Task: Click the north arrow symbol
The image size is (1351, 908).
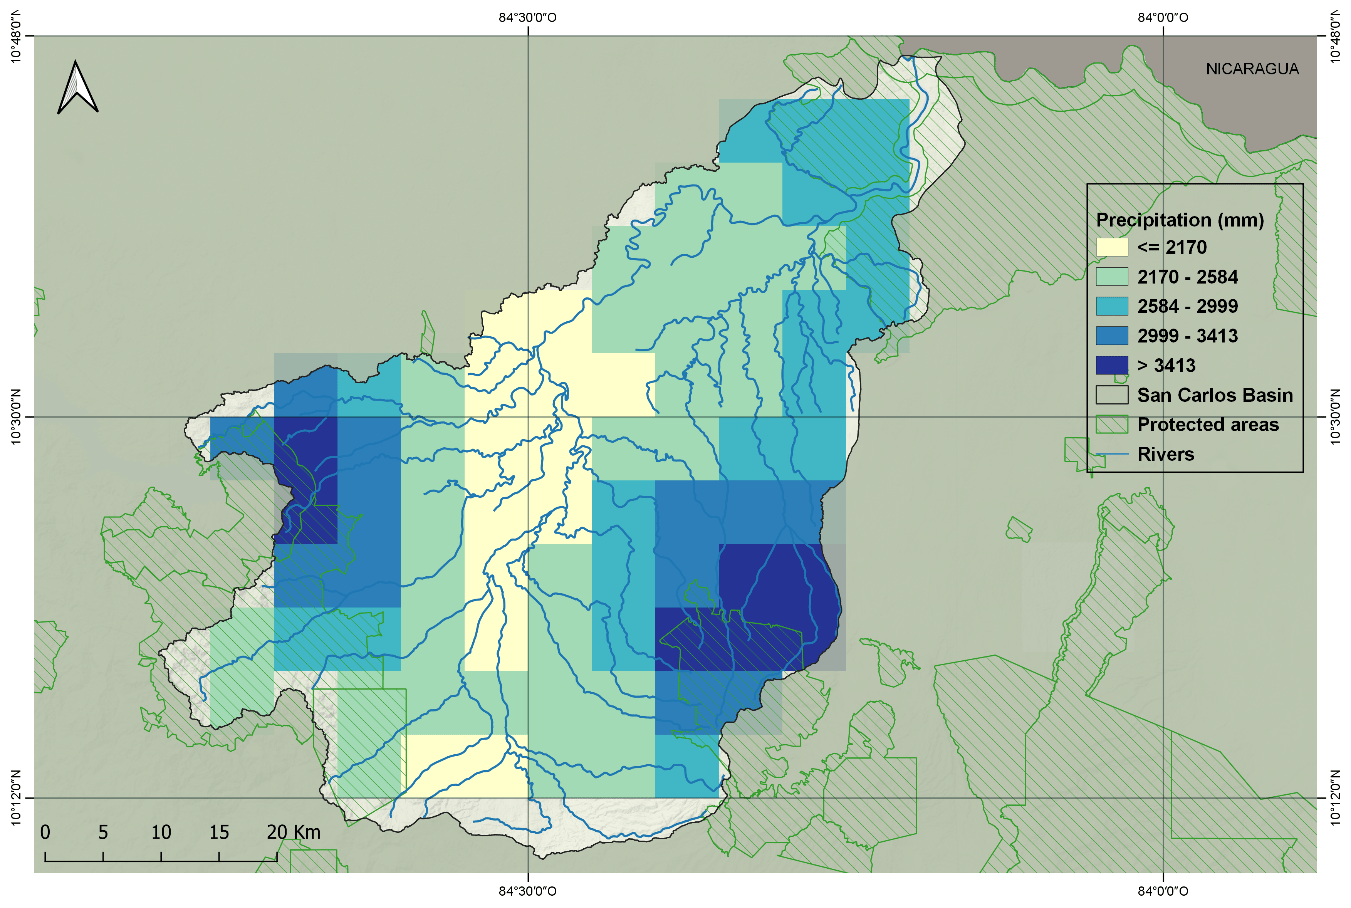Action: click(x=77, y=87)
